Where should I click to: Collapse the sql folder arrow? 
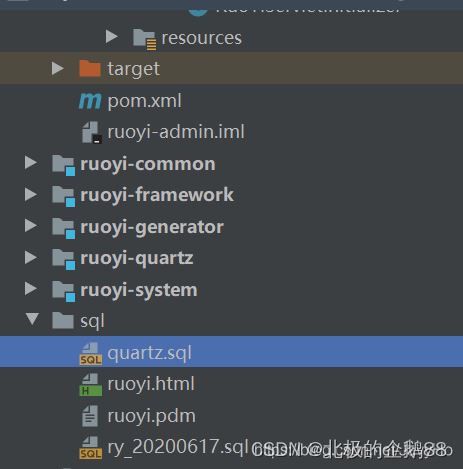[32, 319]
